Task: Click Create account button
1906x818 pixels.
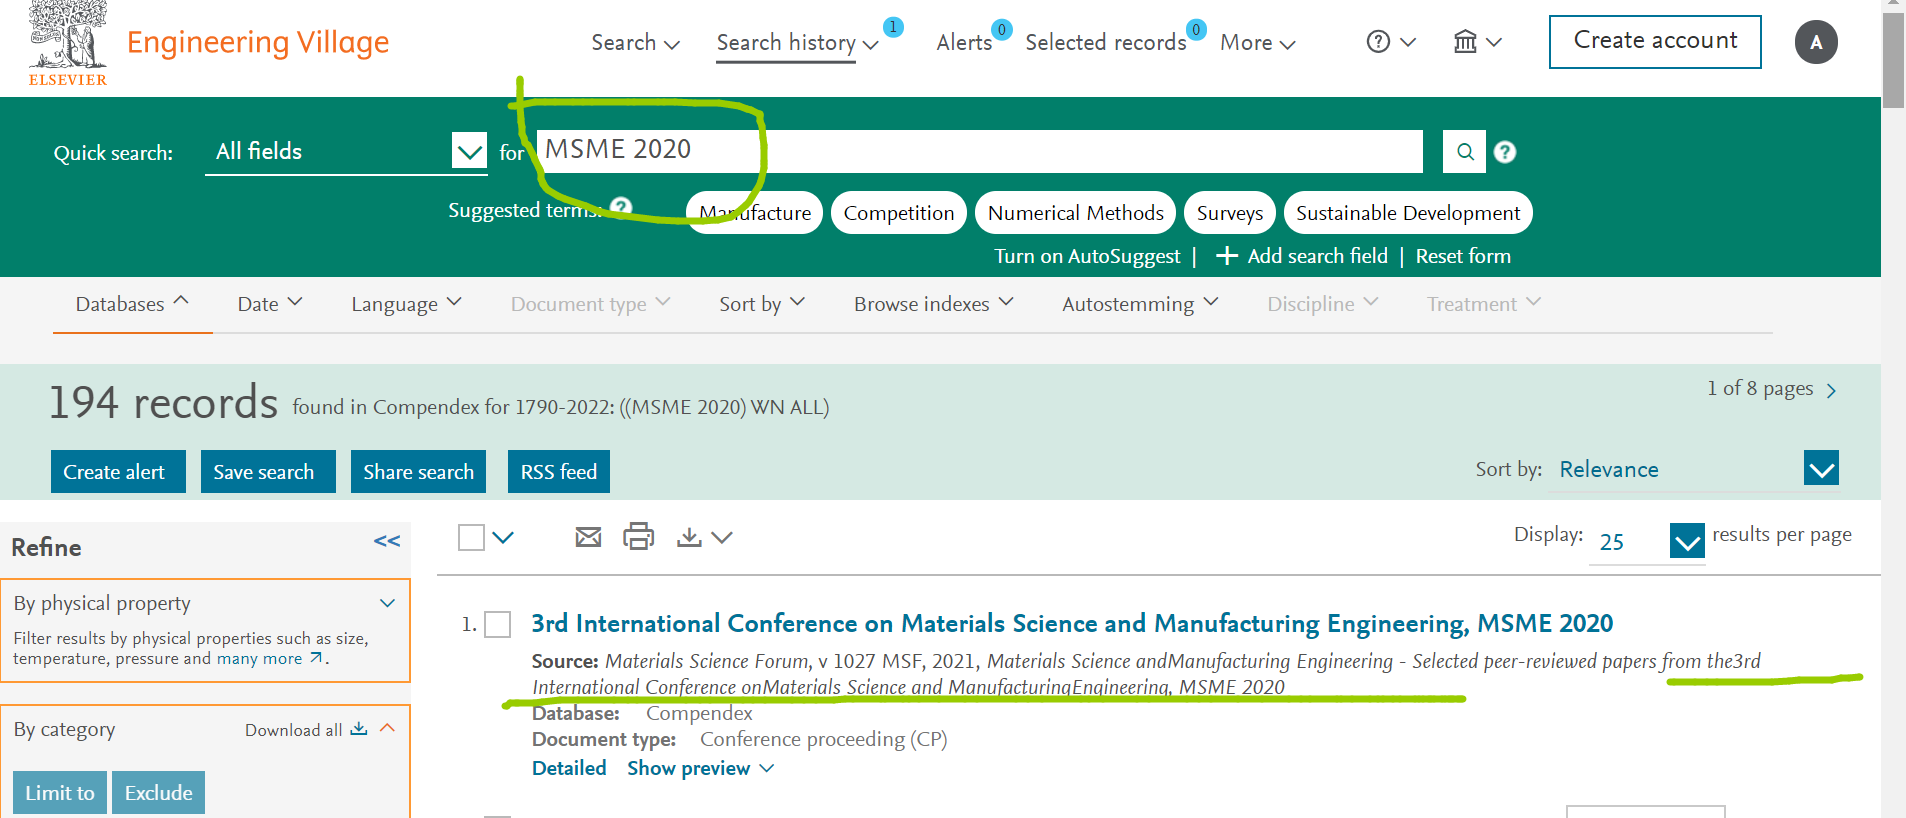Action: 1655,42
